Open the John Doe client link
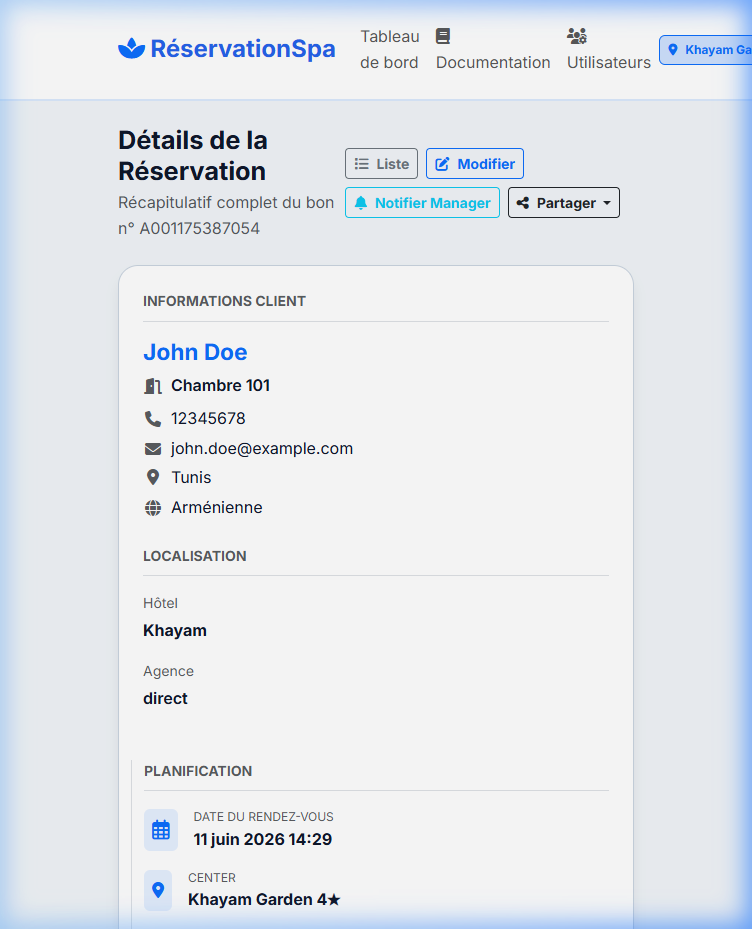The width and height of the screenshot is (752, 929). coord(195,352)
